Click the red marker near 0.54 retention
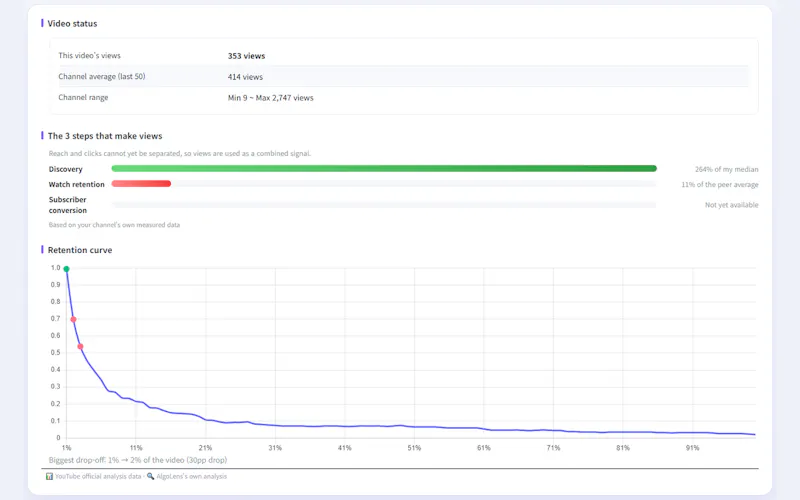 [x=80, y=346]
